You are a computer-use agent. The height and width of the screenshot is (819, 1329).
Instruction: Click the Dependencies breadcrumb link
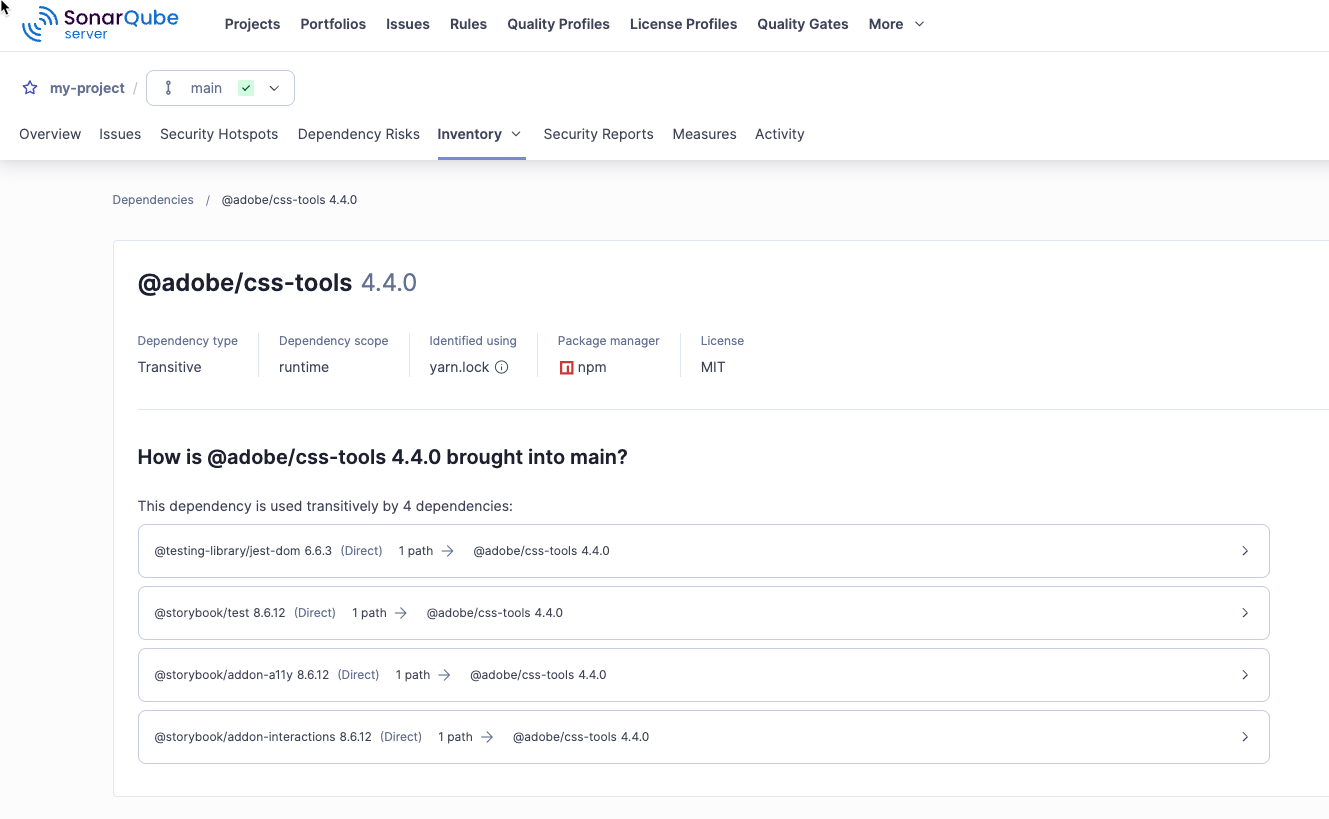(x=153, y=200)
